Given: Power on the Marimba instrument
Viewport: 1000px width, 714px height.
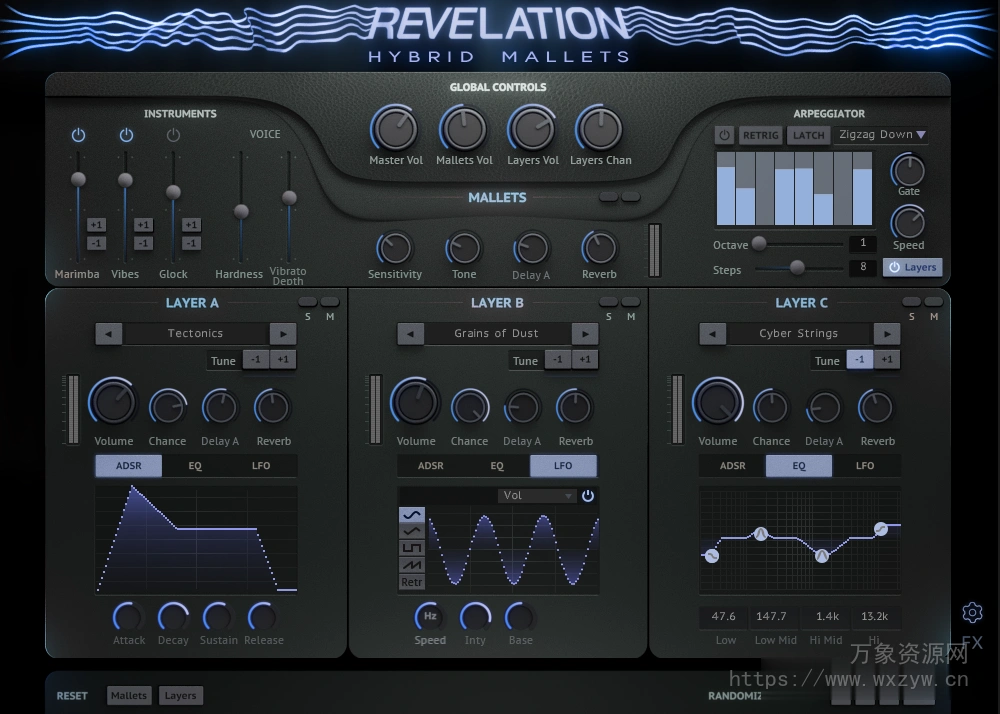Looking at the screenshot, I should pyautogui.click(x=78, y=135).
